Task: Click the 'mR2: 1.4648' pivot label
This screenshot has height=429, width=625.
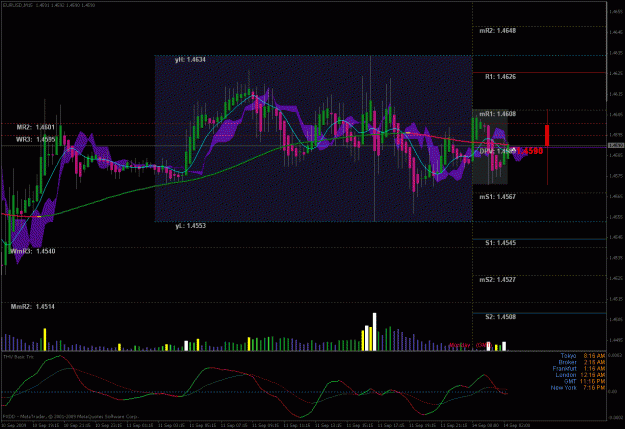Action: click(x=497, y=31)
